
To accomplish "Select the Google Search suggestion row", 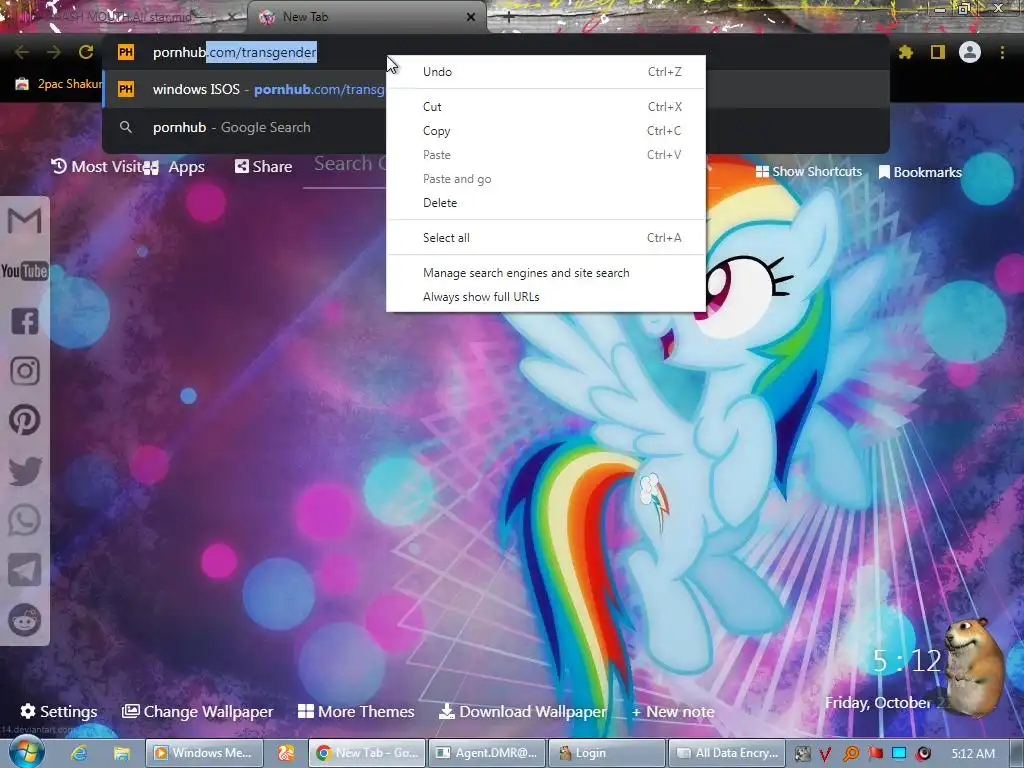I will tap(245, 127).
